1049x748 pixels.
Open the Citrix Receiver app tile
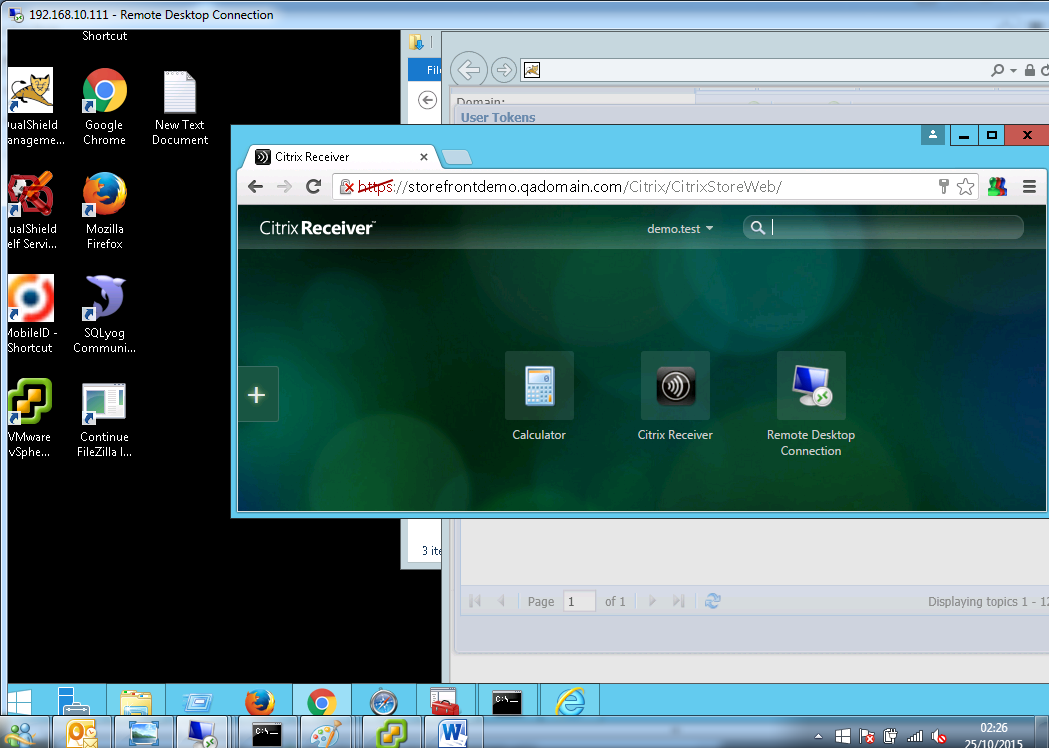pyautogui.click(x=675, y=386)
